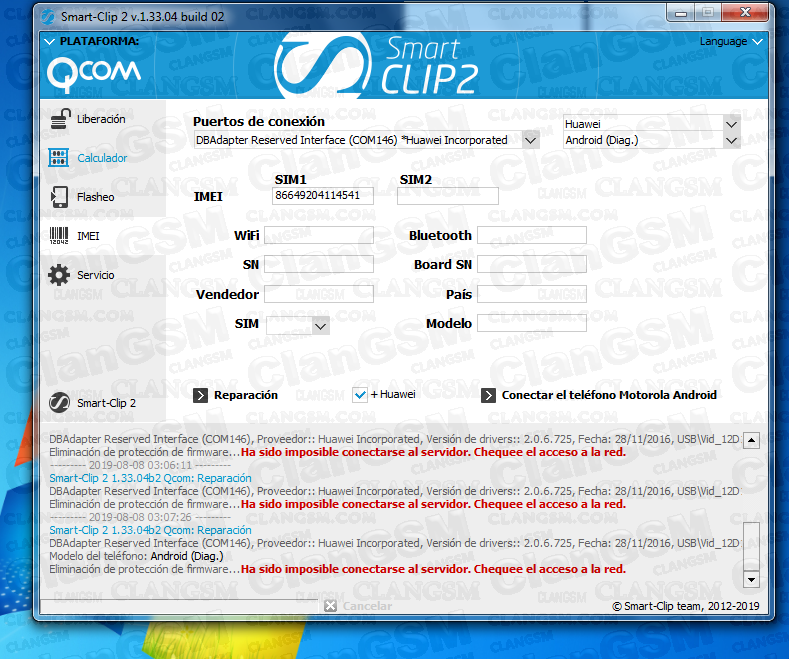Open the Language dropdown
This screenshot has height=659, width=789.
(x=731, y=41)
